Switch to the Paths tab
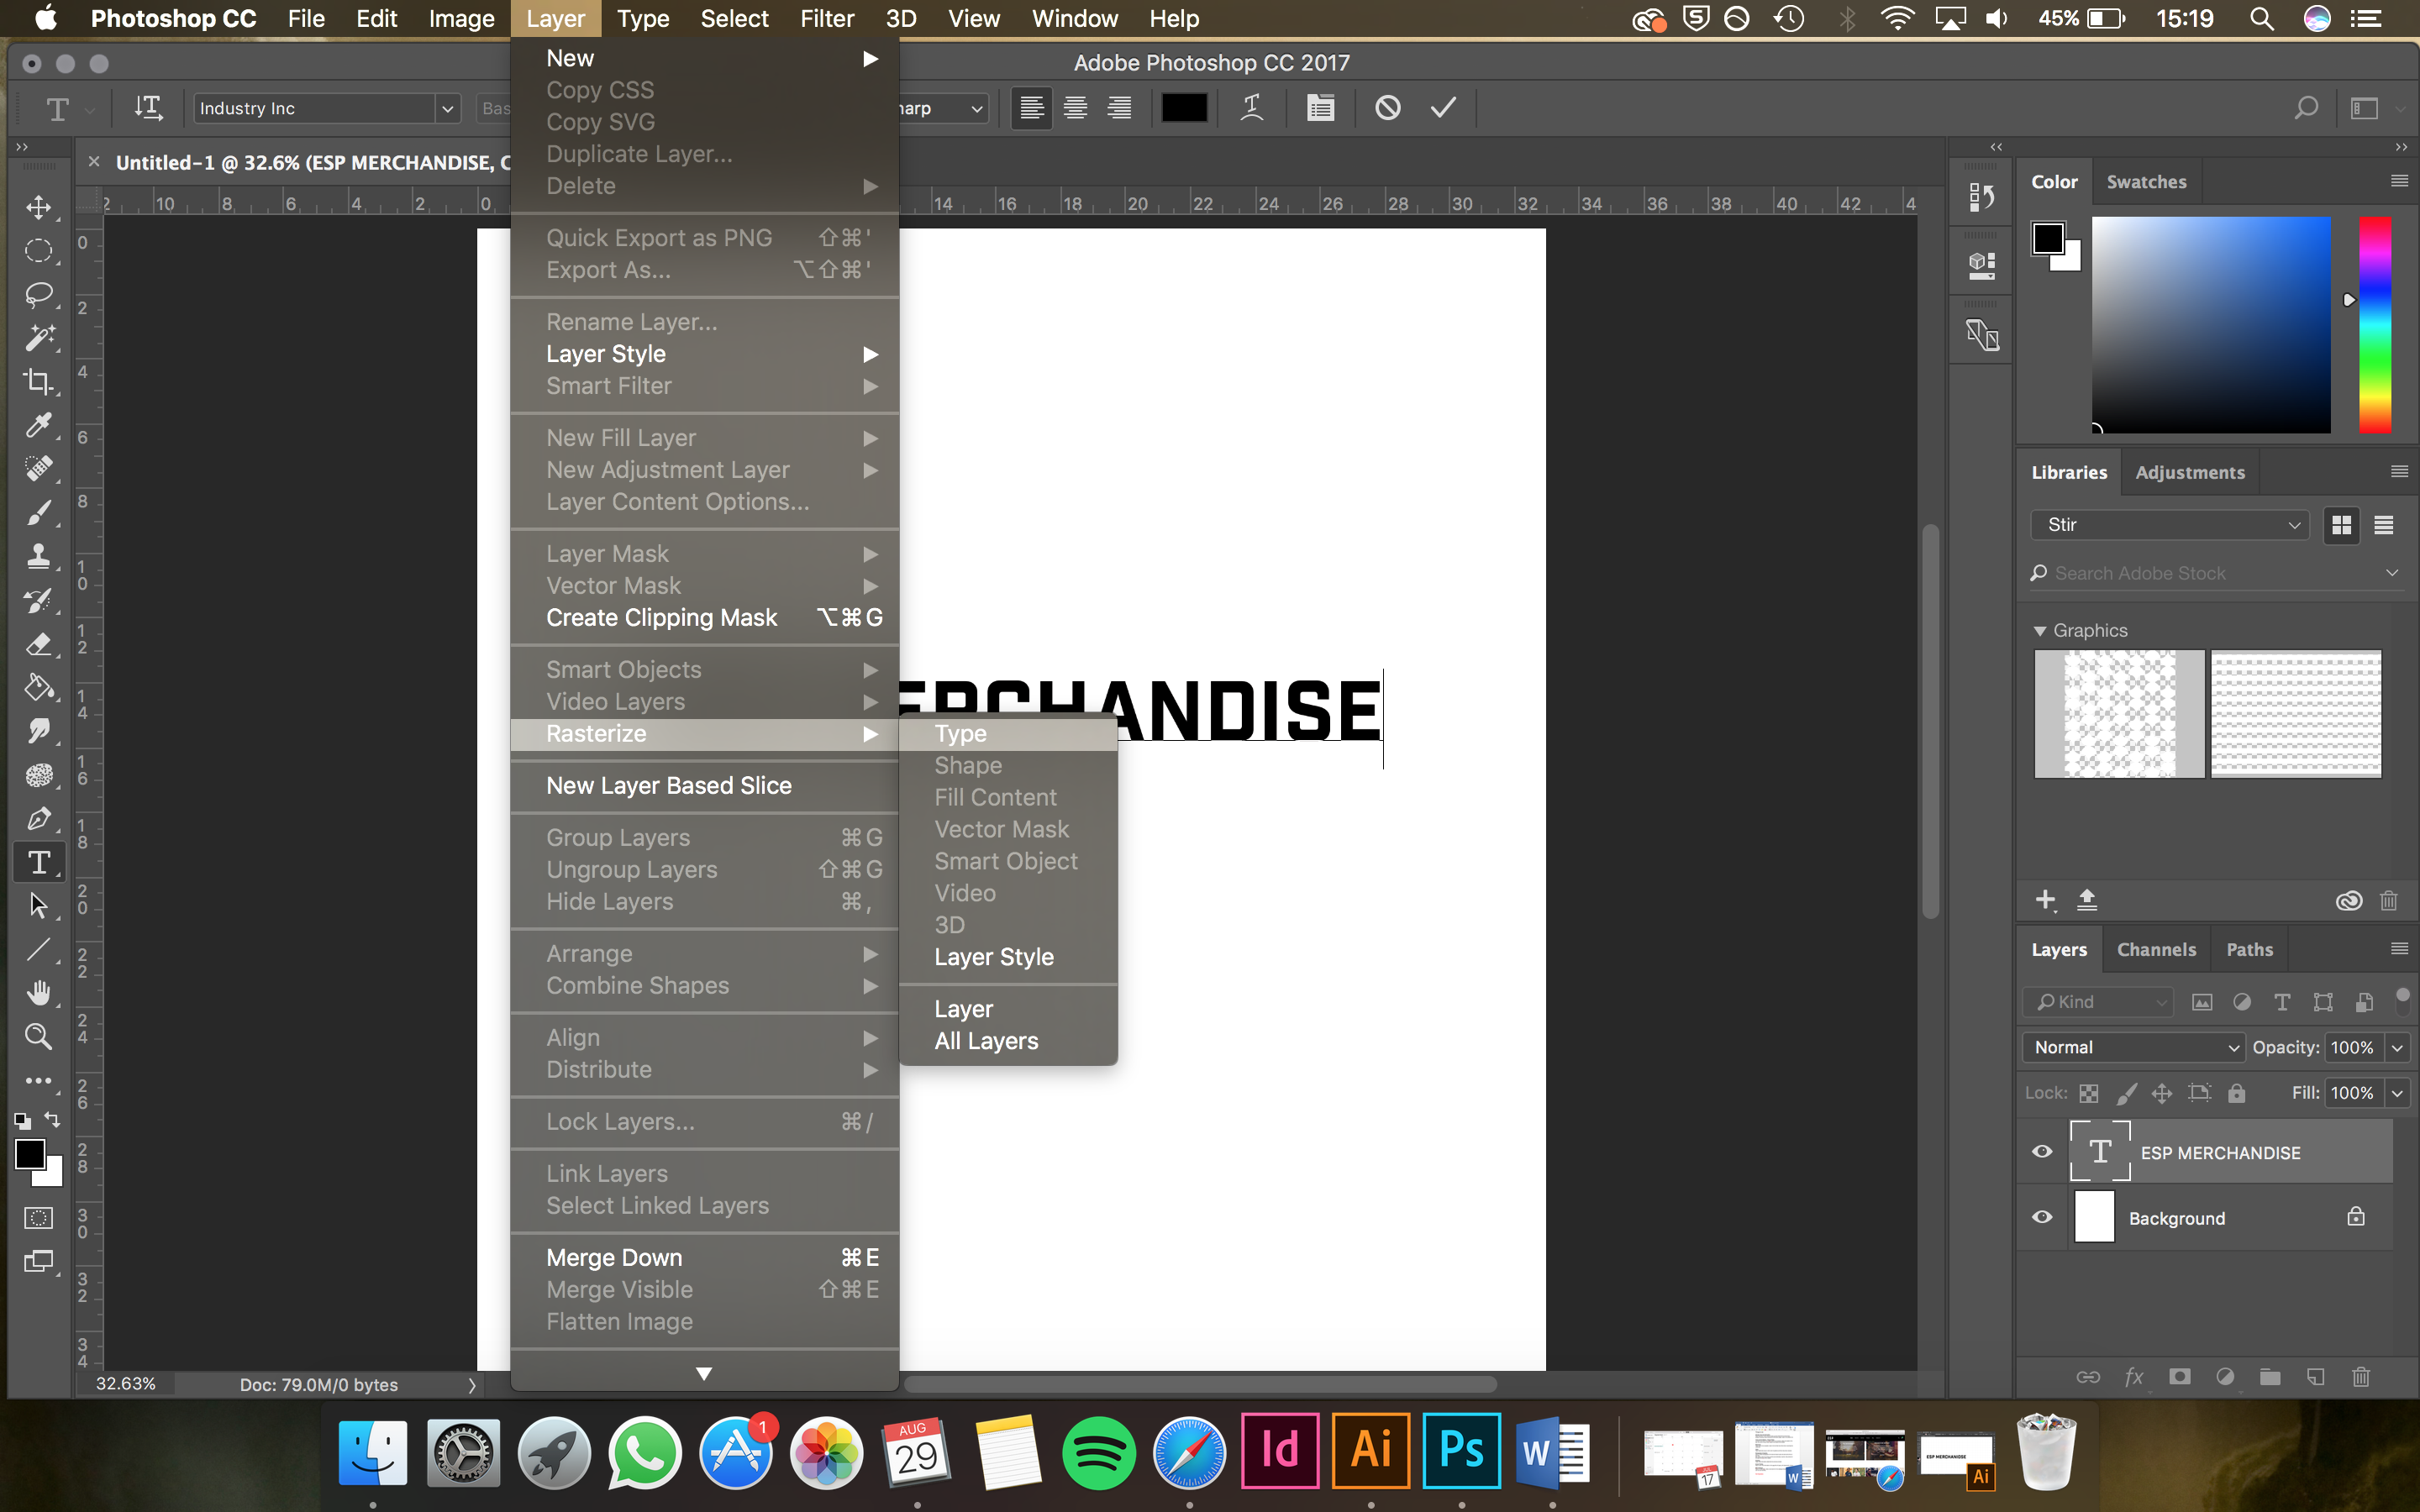 [x=2248, y=948]
